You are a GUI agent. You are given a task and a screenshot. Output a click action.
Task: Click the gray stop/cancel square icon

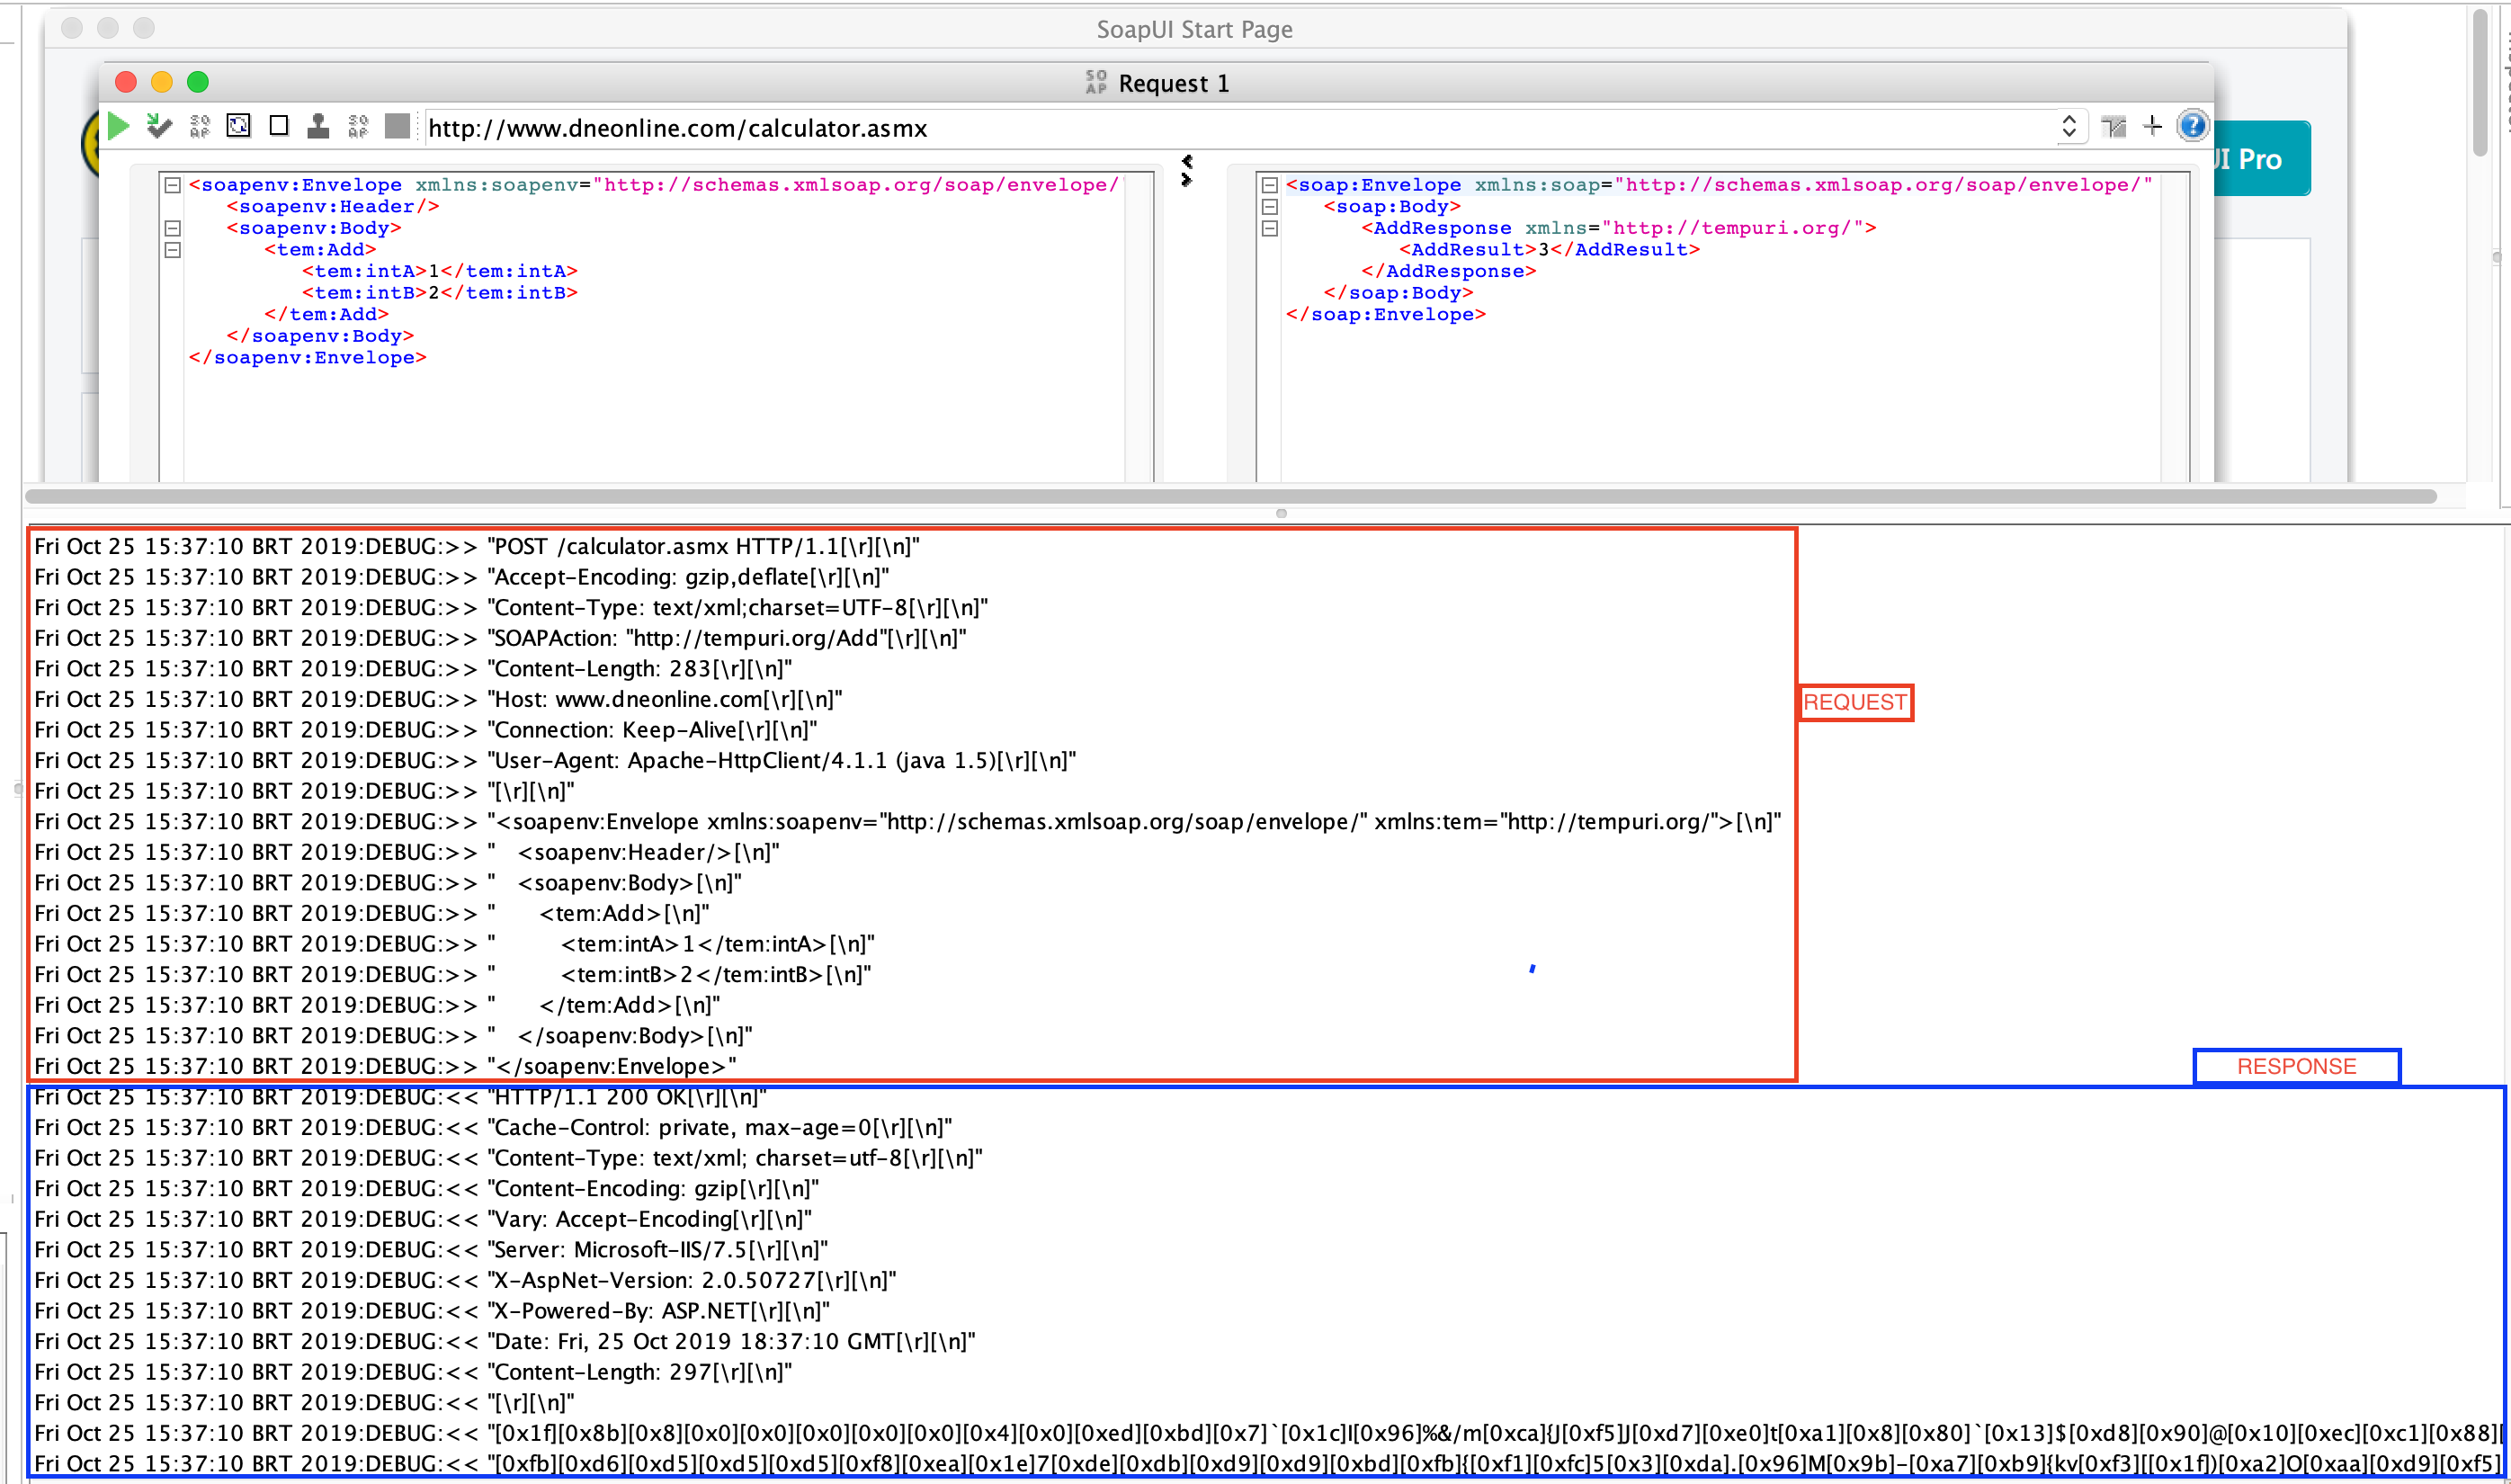pos(397,126)
